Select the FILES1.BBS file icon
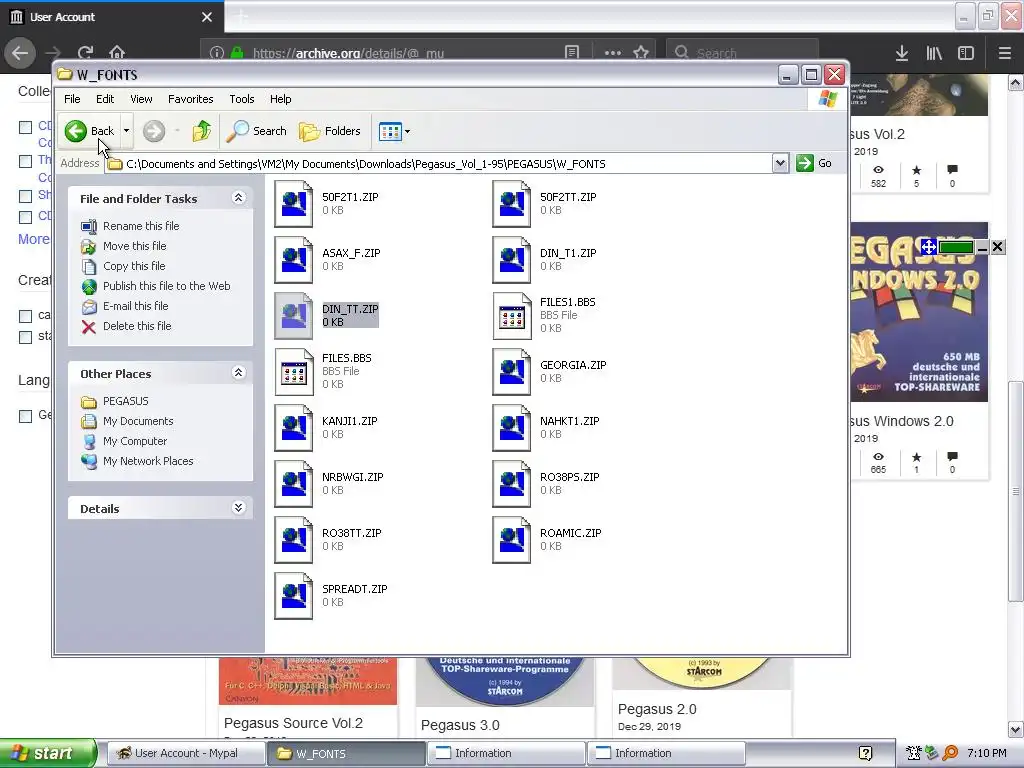Image resolution: width=1024 pixels, height=768 pixels. (x=511, y=316)
